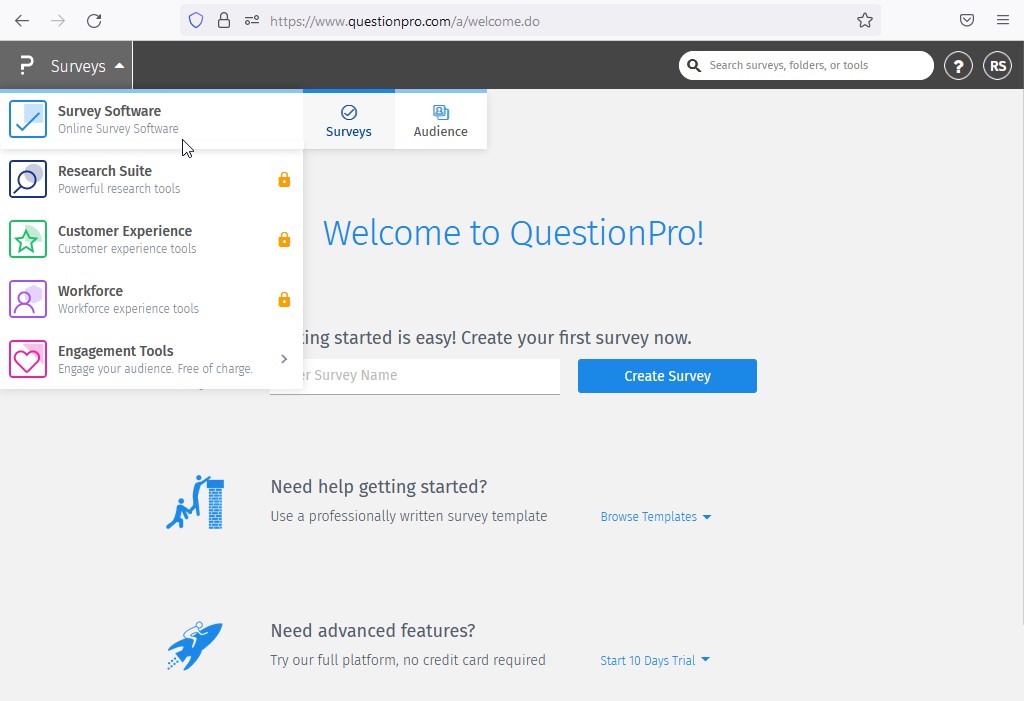Open Workforce menu entry
The height and width of the screenshot is (701, 1024).
coord(152,300)
